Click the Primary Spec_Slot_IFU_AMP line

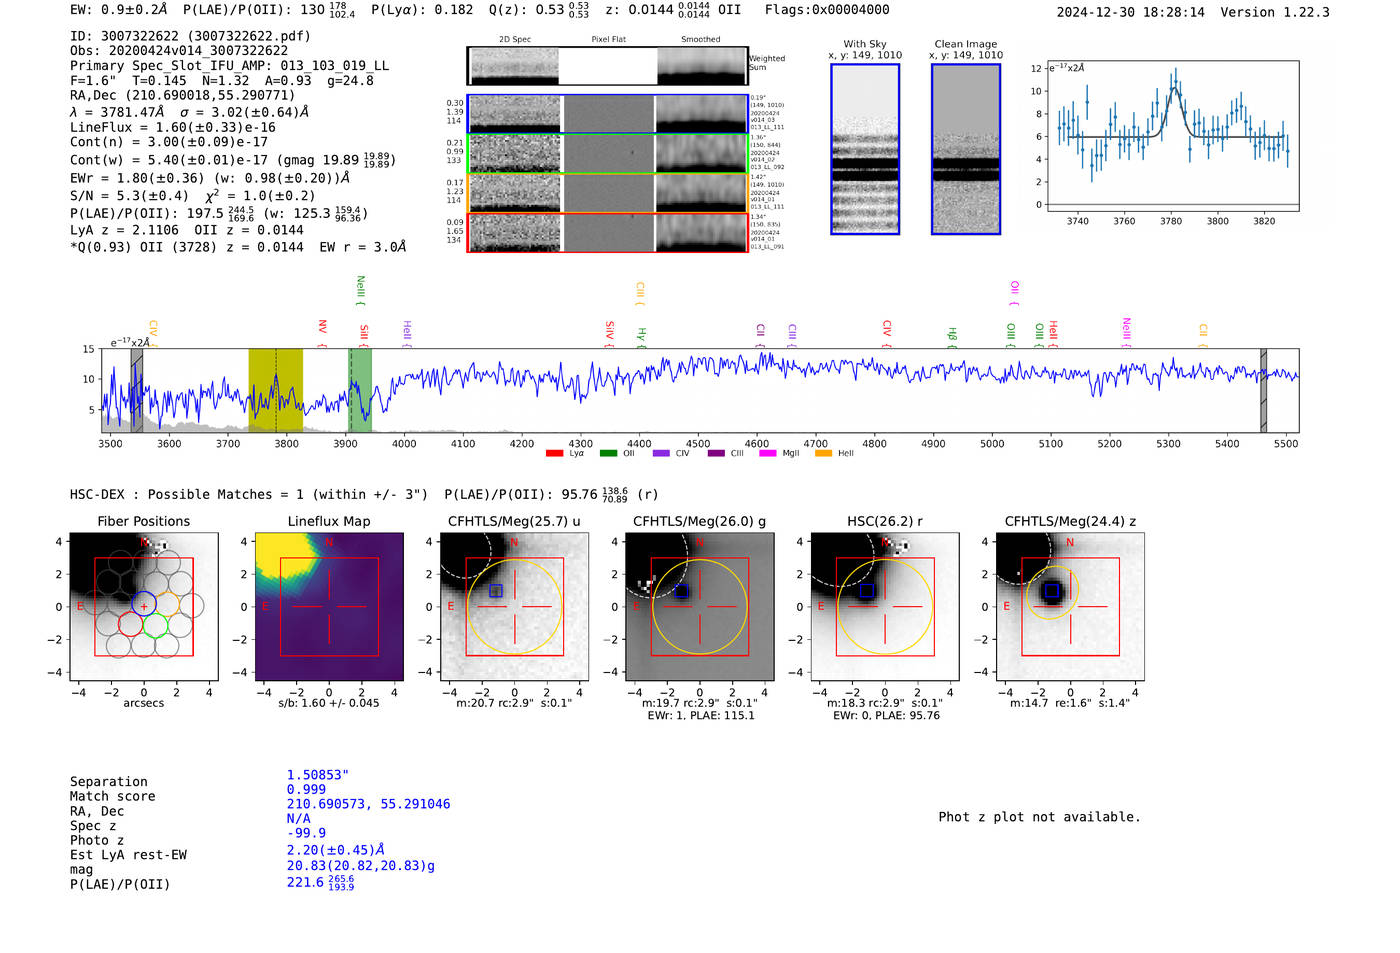tap(229, 66)
